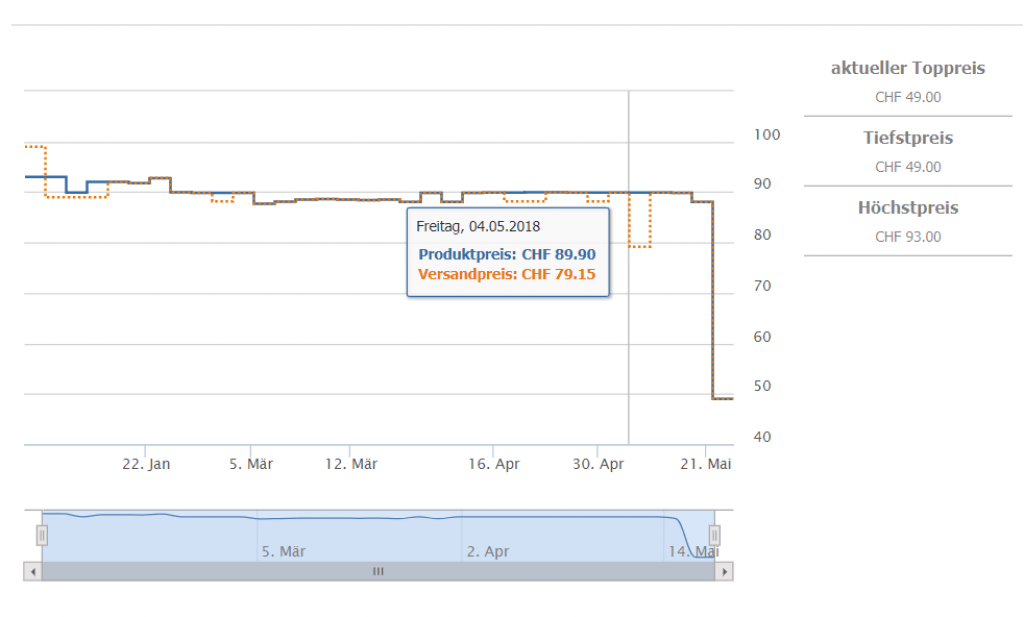The height and width of the screenshot is (617, 1024).
Task: Click the CHF 49.00 value under Tiefstpreis
Action: 908,167
